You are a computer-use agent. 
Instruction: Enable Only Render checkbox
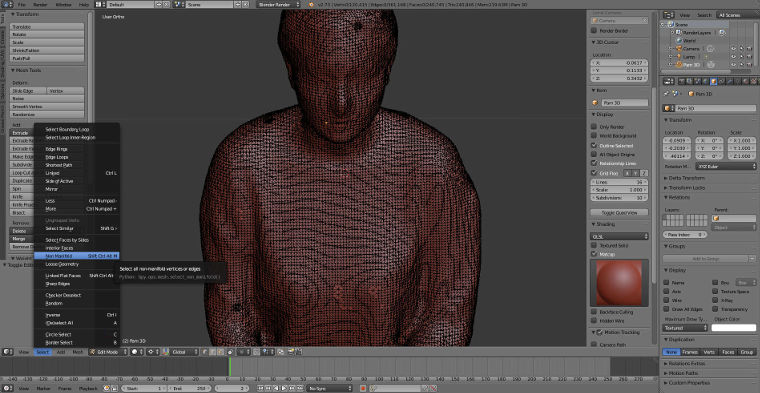594,126
